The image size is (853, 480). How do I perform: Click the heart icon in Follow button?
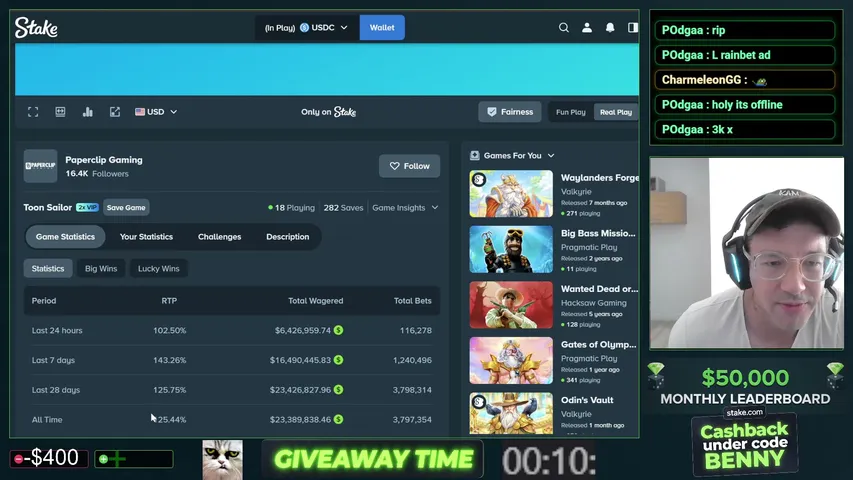[395, 166]
